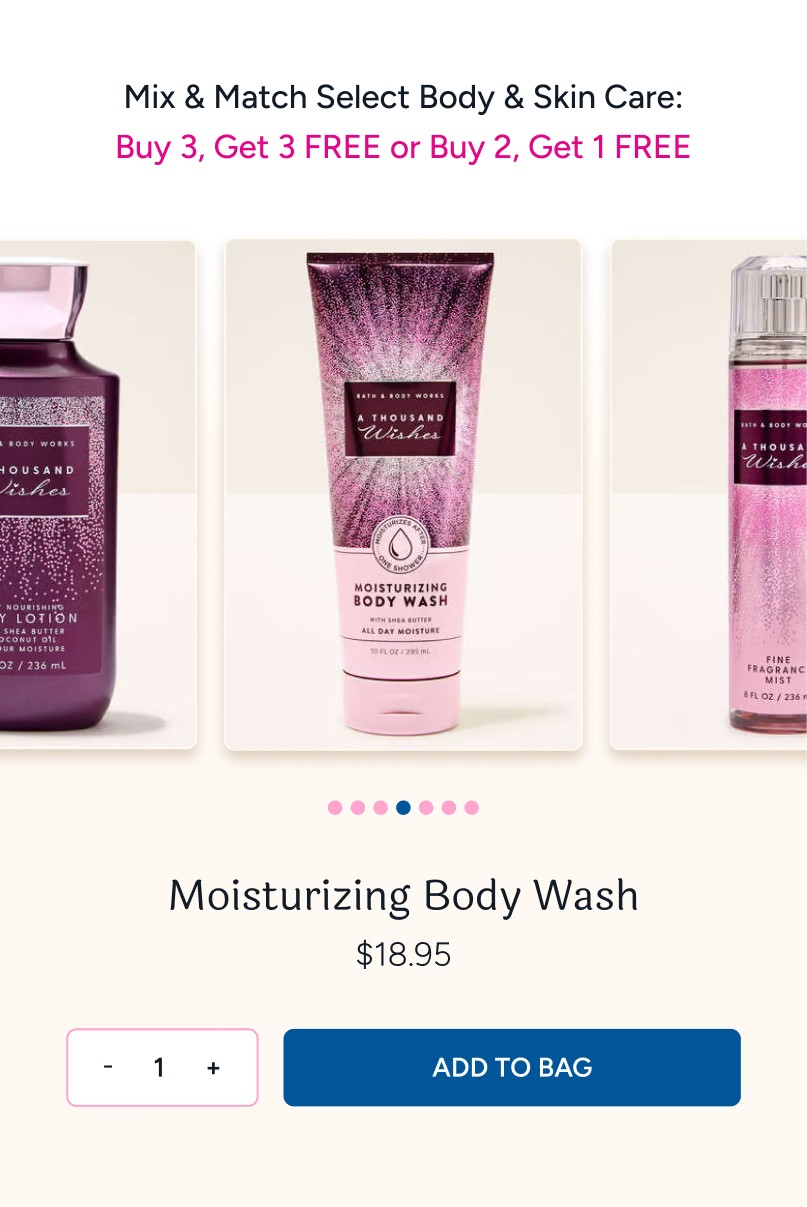This screenshot has height=1207, width=807.
Task: Decrease quantity with the minus button
Action: click(108, 1067)
